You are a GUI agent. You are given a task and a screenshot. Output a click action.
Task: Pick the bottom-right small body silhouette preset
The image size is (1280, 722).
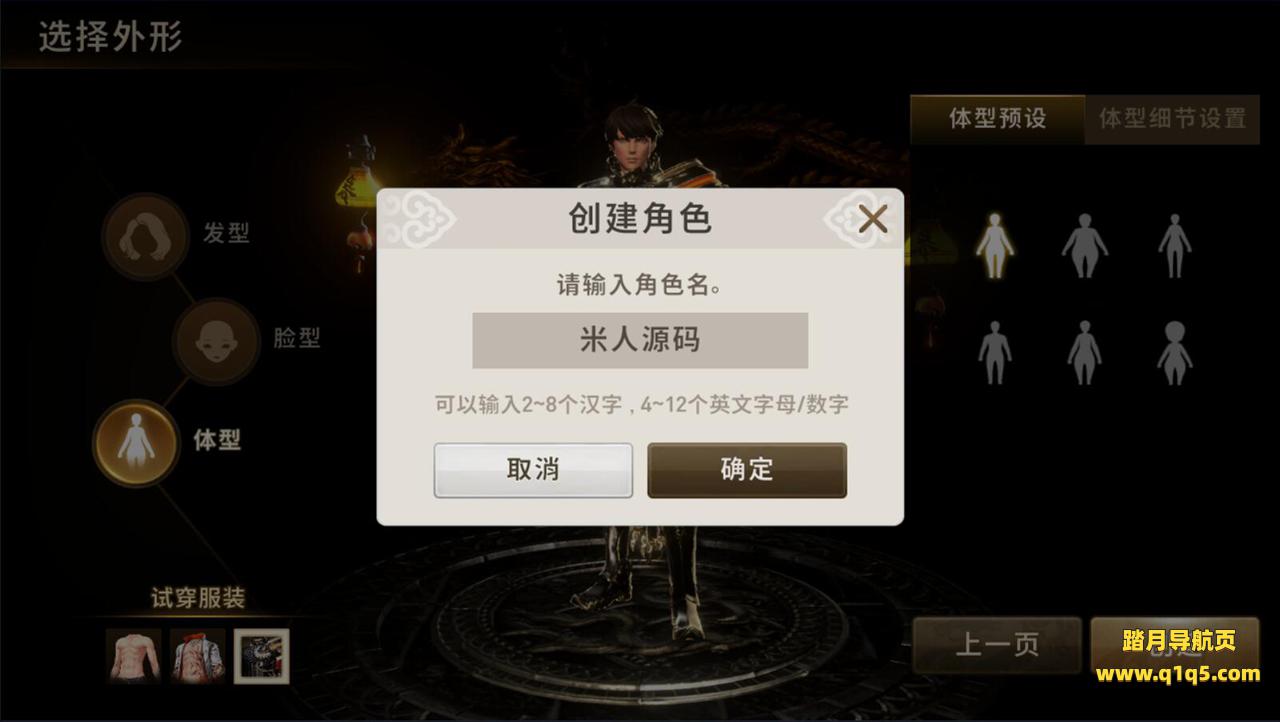1174,353
